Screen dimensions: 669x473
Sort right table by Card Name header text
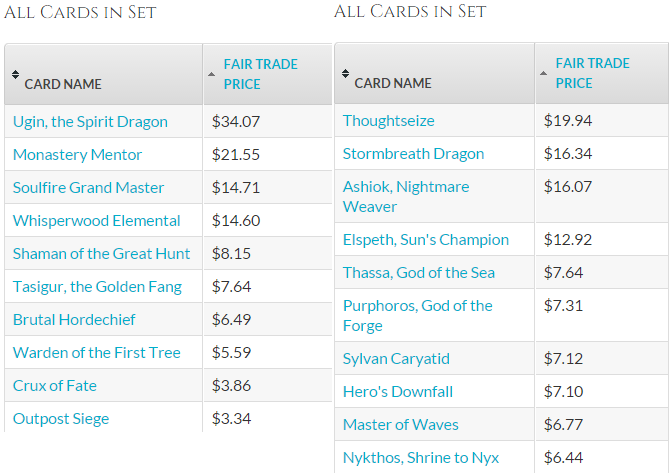(x=393, y=83)
